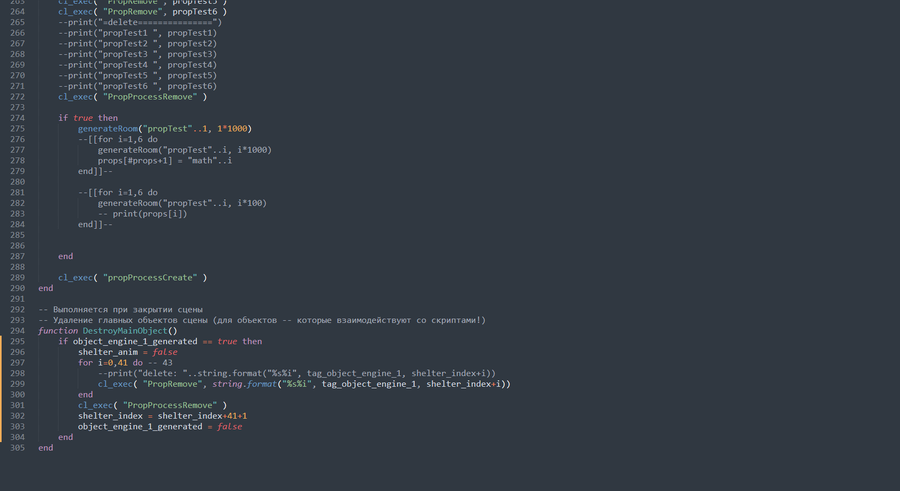The image size is (900, 491).
Task: Click comment "Выполняется при закрытии сцены"
Action: (x=127, y=309)
